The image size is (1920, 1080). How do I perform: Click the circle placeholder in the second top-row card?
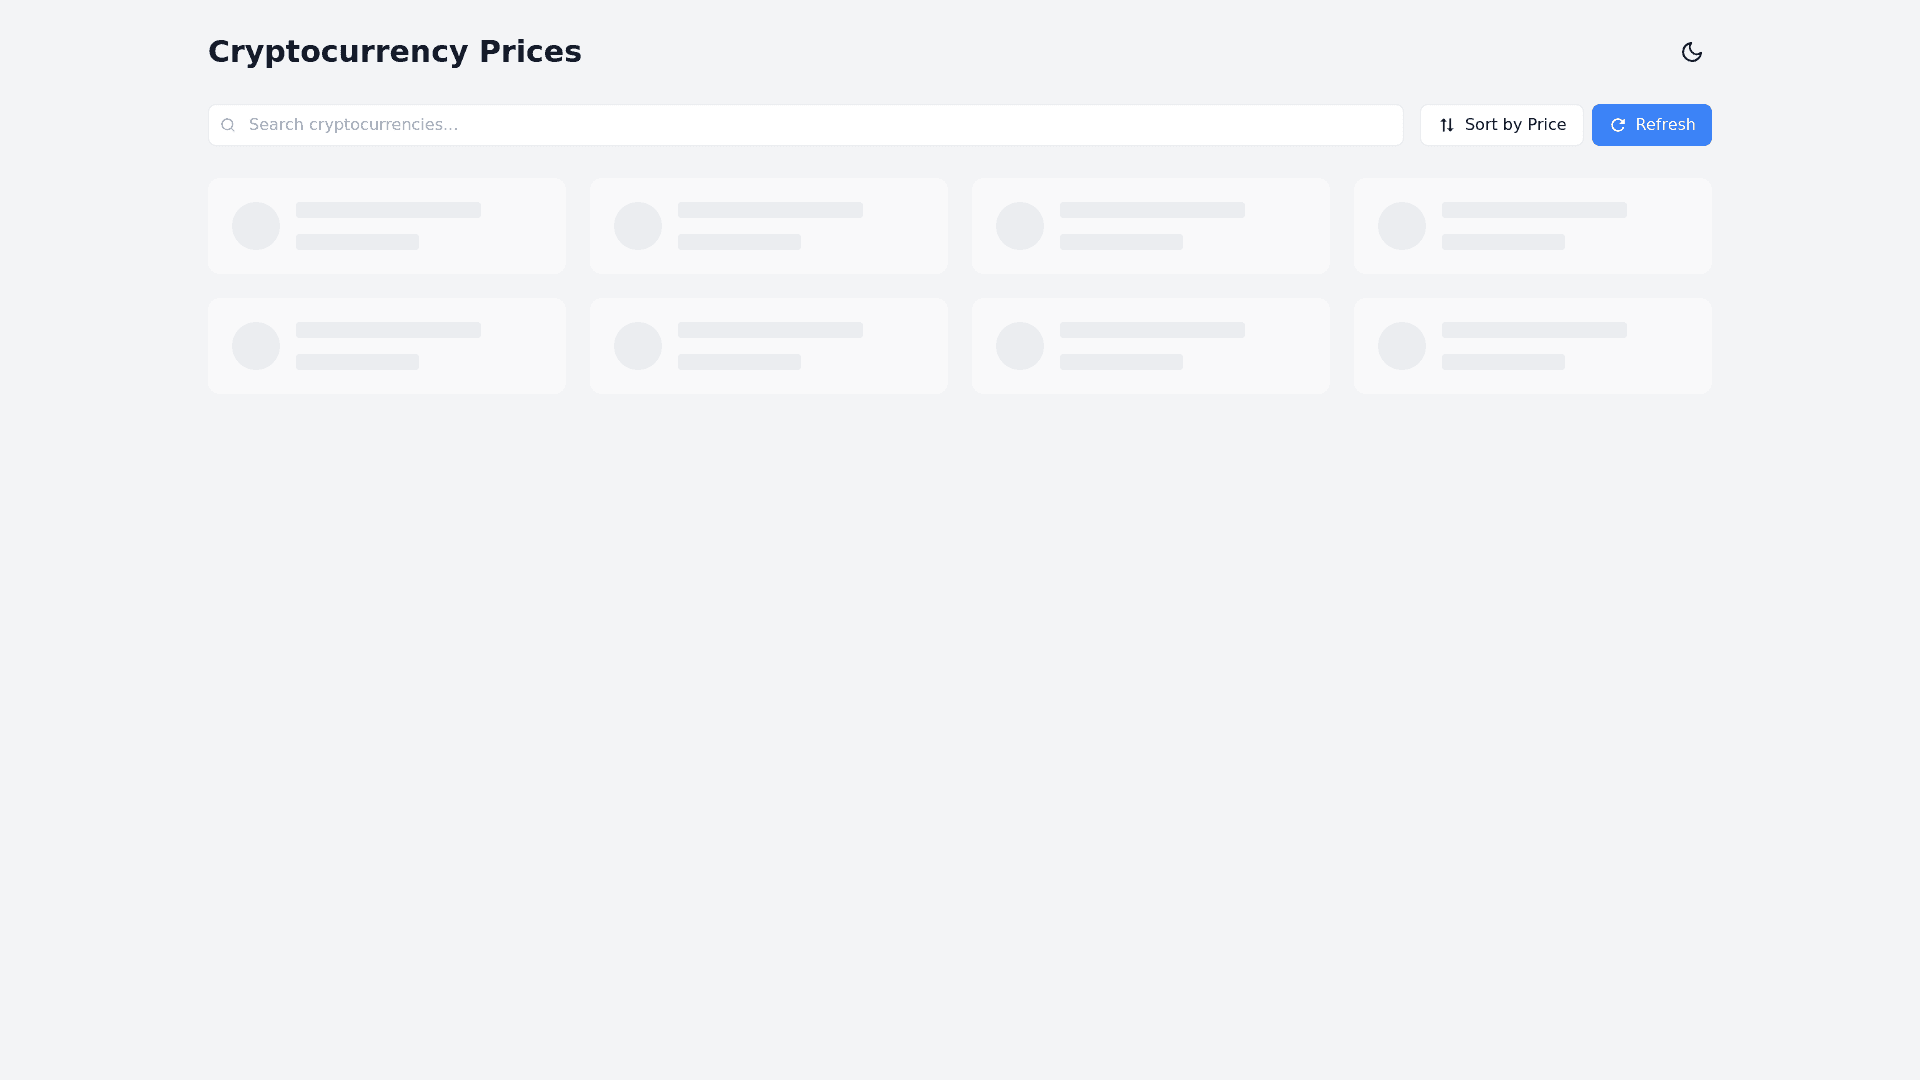coord(638,226)
